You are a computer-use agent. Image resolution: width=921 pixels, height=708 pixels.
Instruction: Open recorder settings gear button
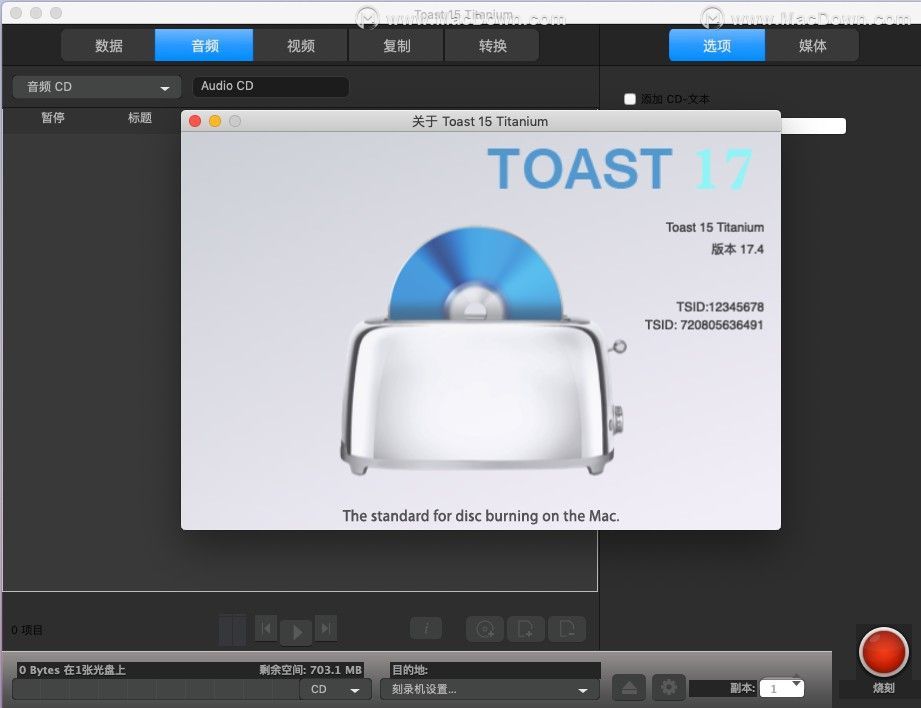click(x=668, y=688)
